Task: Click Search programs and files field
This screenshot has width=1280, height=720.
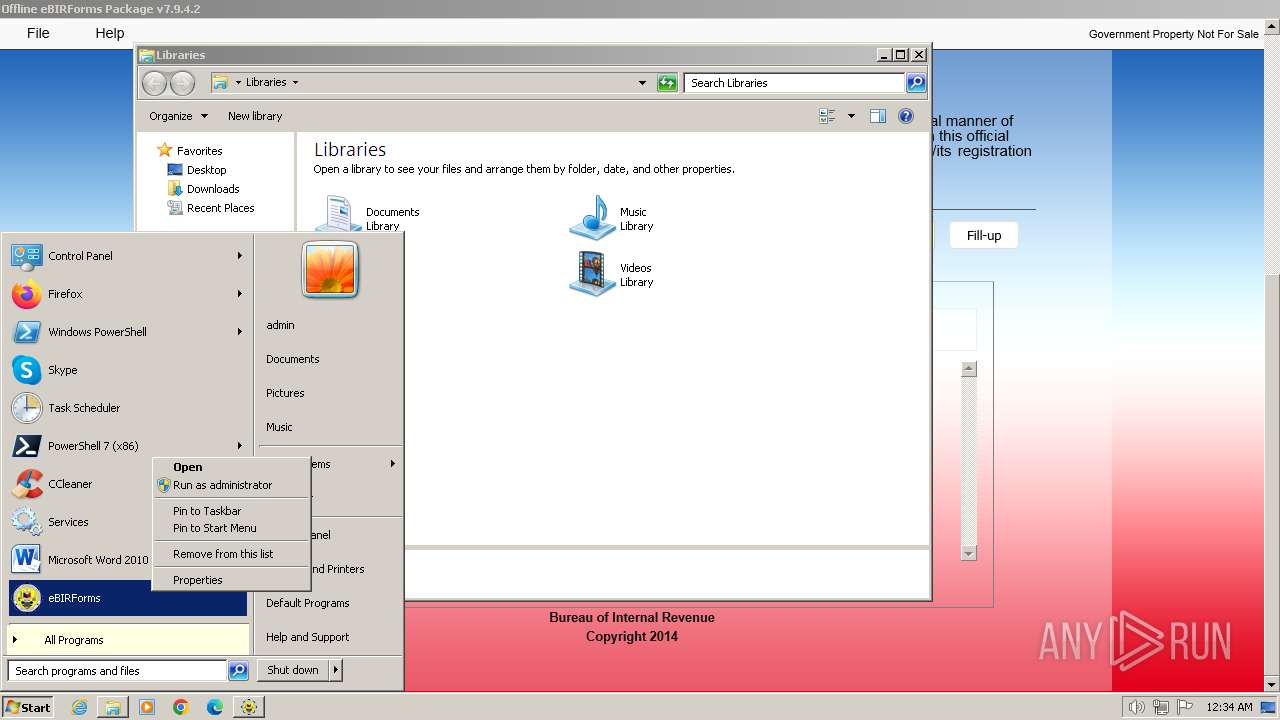Action: (118, 671)
